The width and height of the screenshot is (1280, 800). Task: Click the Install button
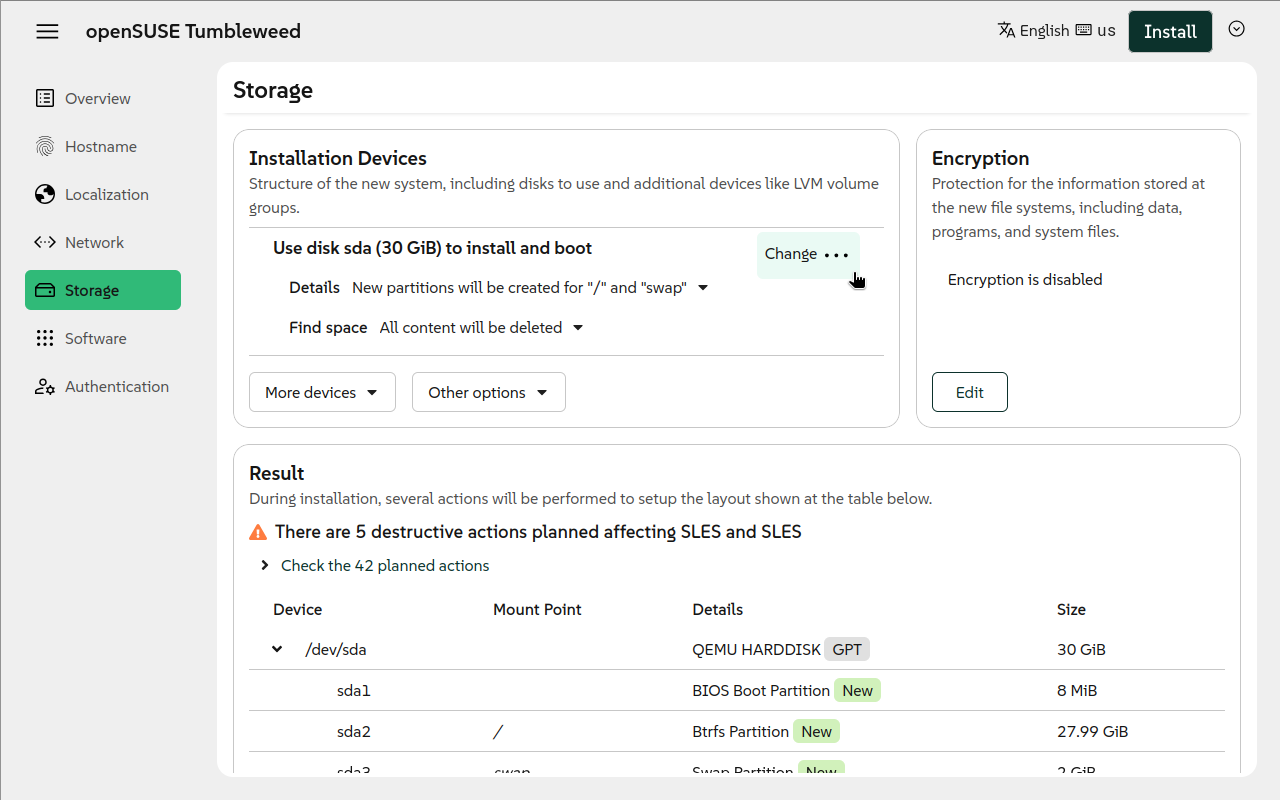(1170, 31)
